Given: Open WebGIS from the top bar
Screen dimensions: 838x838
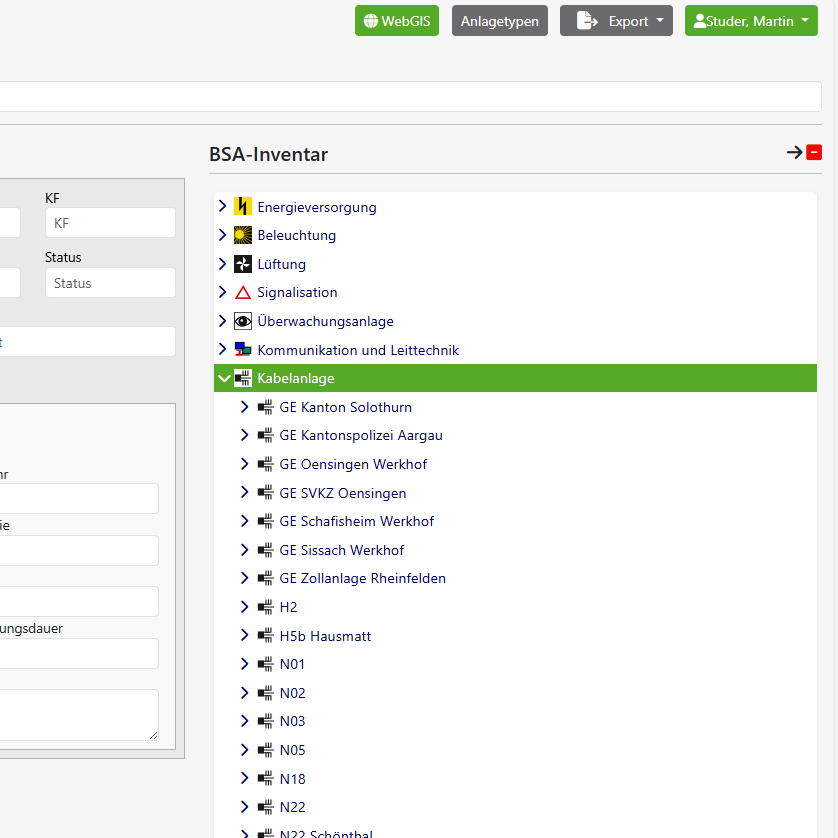Looking at the screenshot, I should (x=397, y=21).
